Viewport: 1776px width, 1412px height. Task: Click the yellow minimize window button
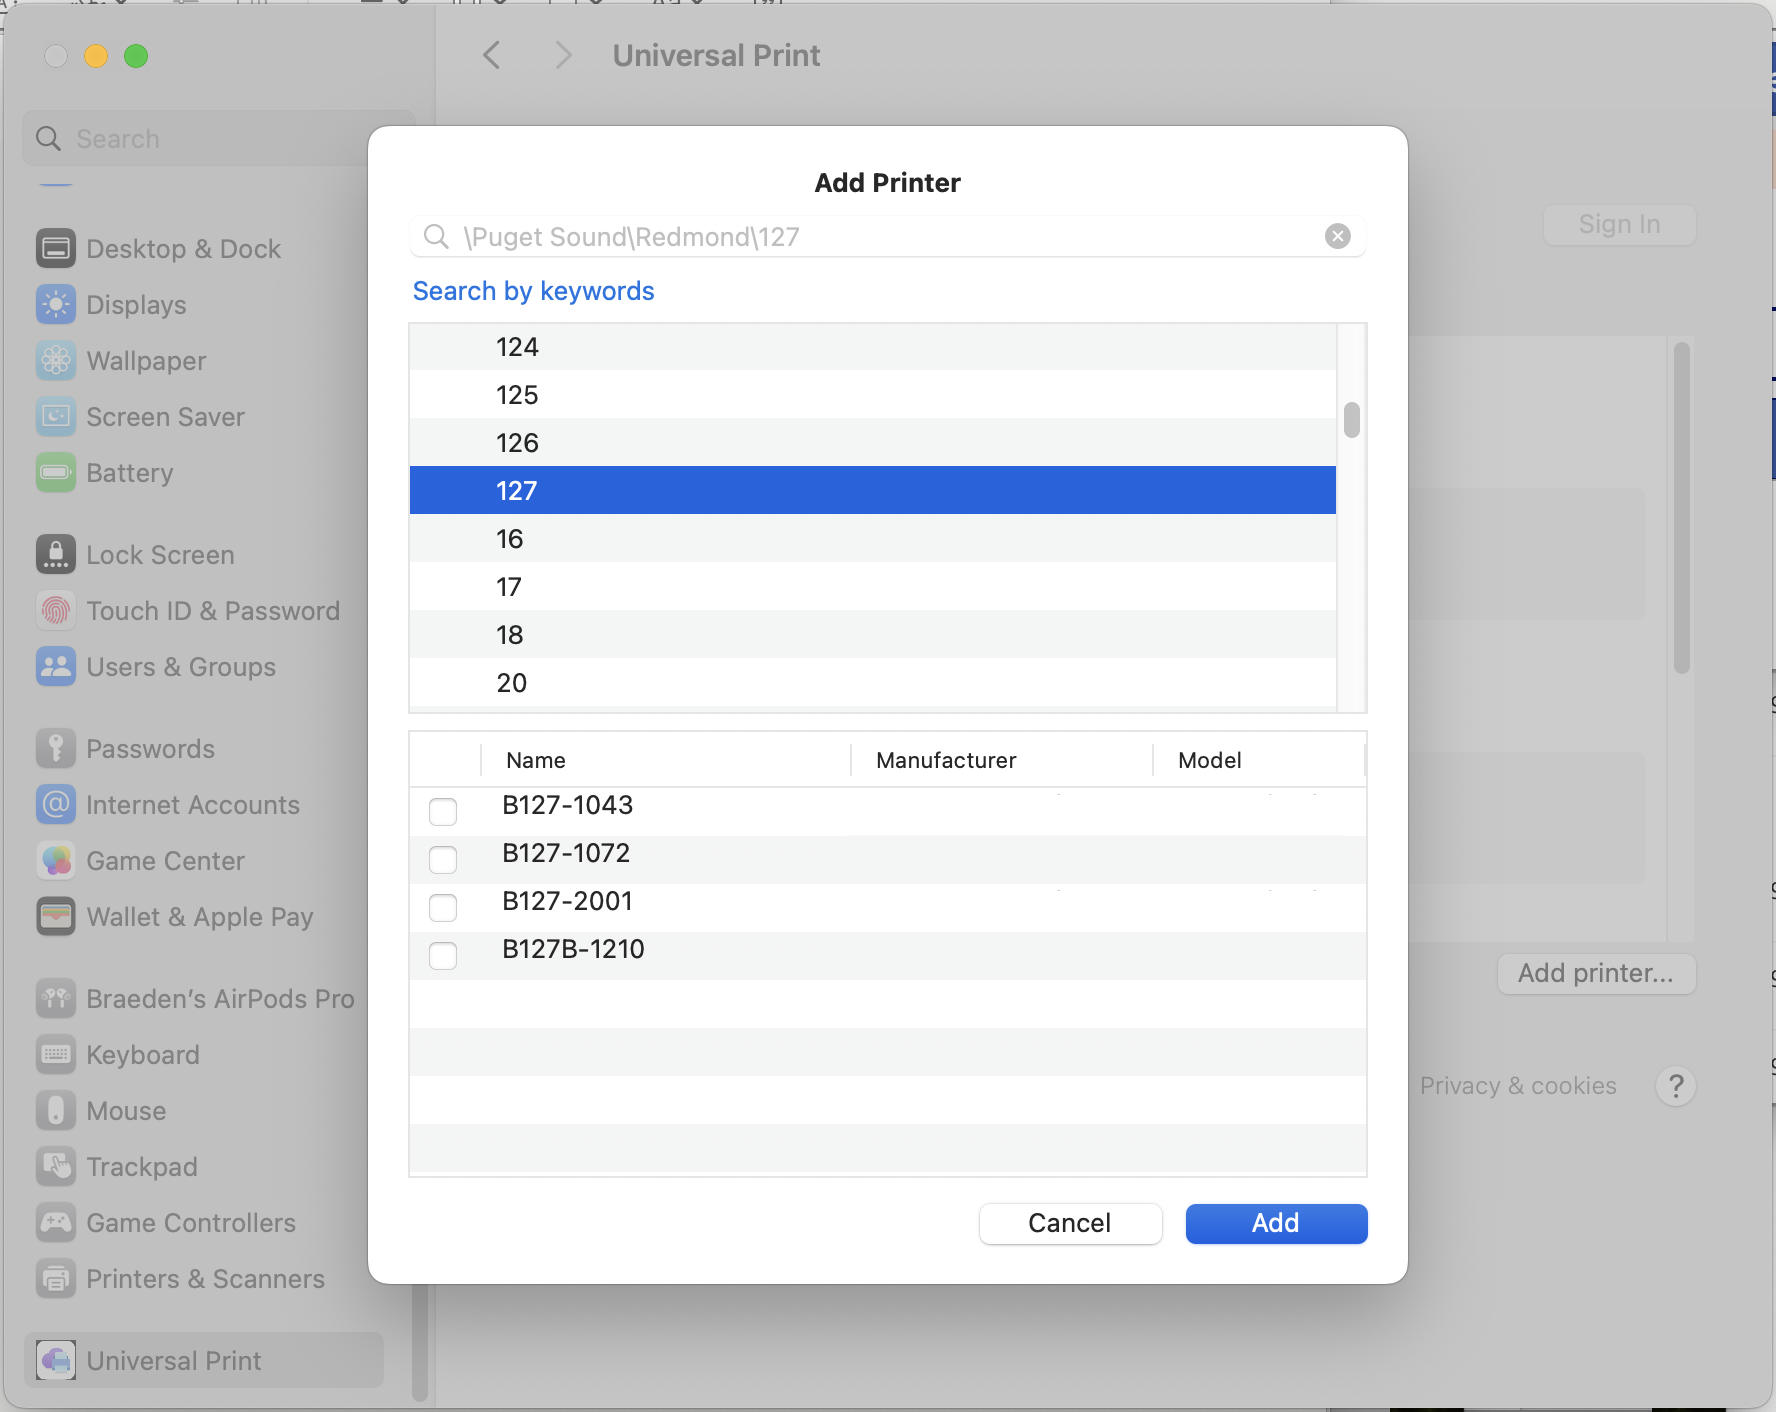point(96,56)
